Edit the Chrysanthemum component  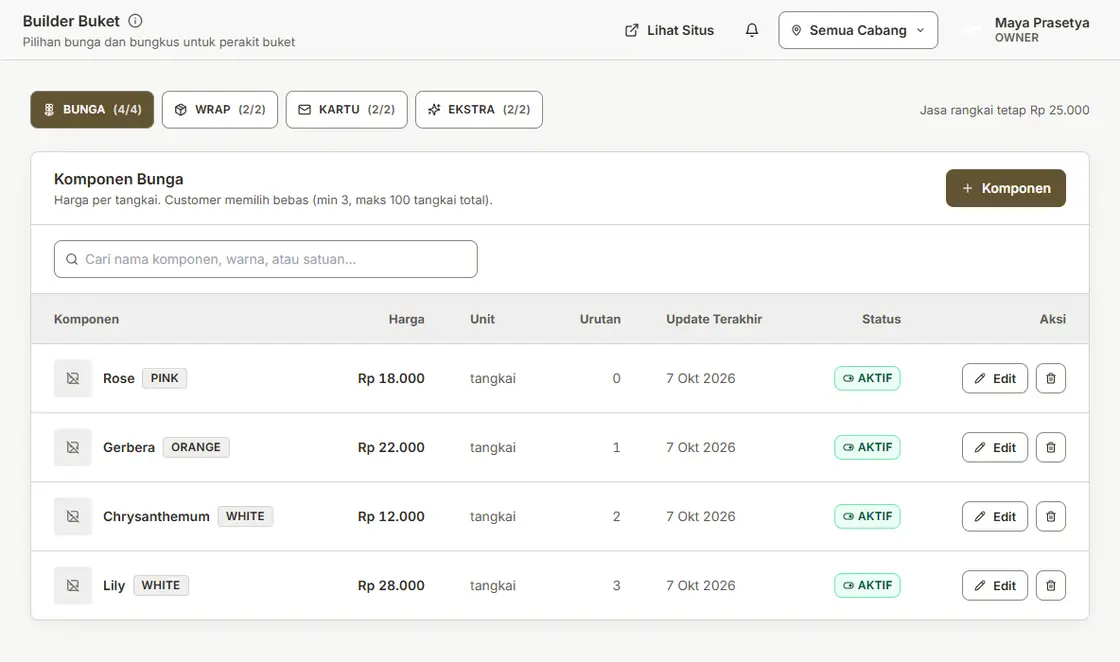tap(994, 516)
